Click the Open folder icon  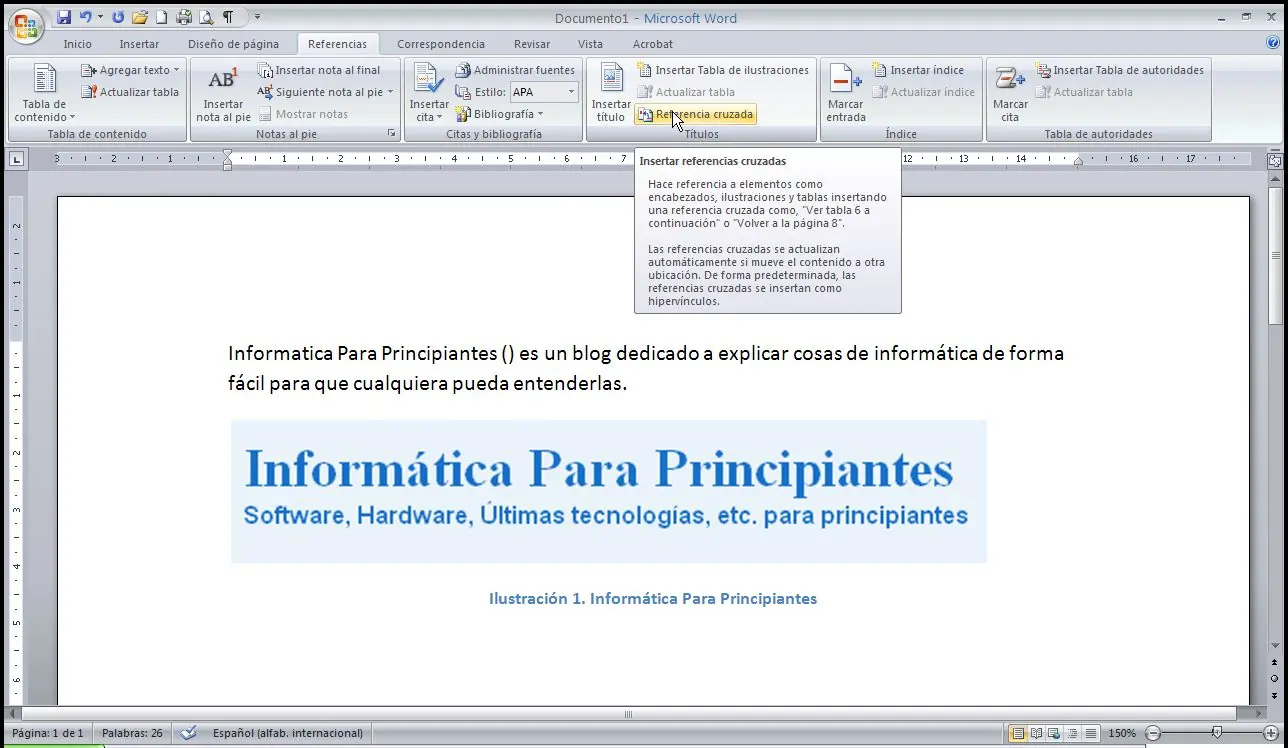pyautogui.click(x=140, y=17)
